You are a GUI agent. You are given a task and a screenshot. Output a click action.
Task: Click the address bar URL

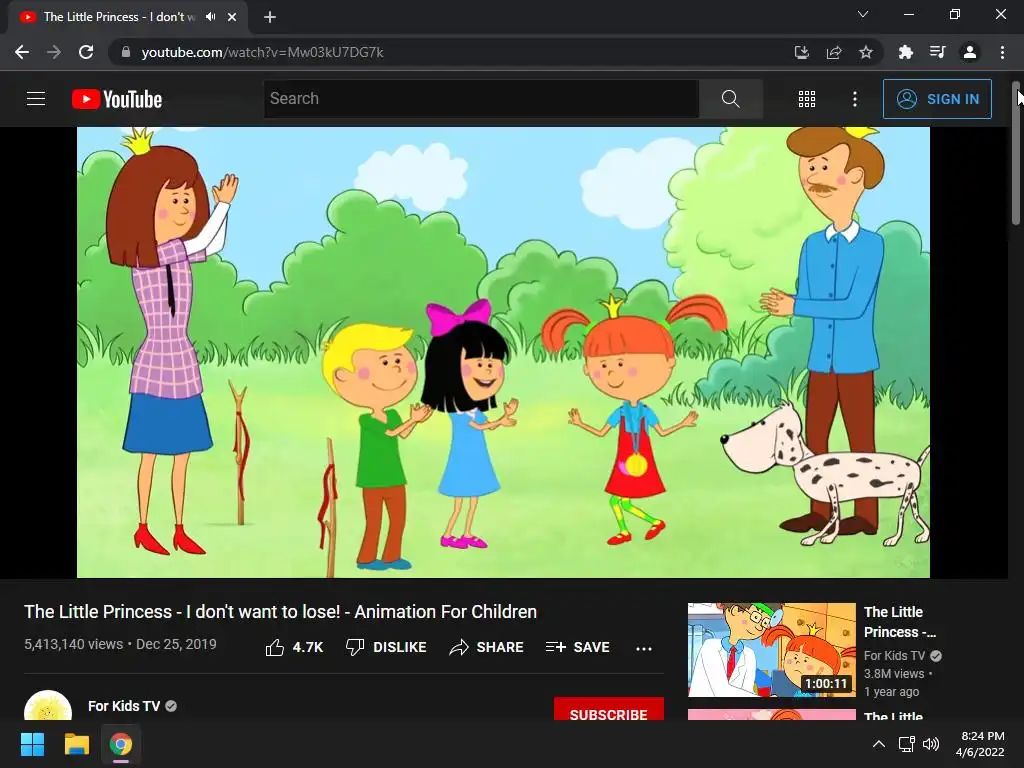tap(263, 52)
